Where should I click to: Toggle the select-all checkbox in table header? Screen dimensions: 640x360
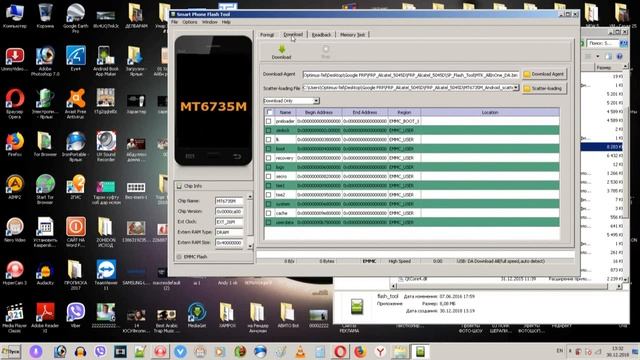pos(269,112)
